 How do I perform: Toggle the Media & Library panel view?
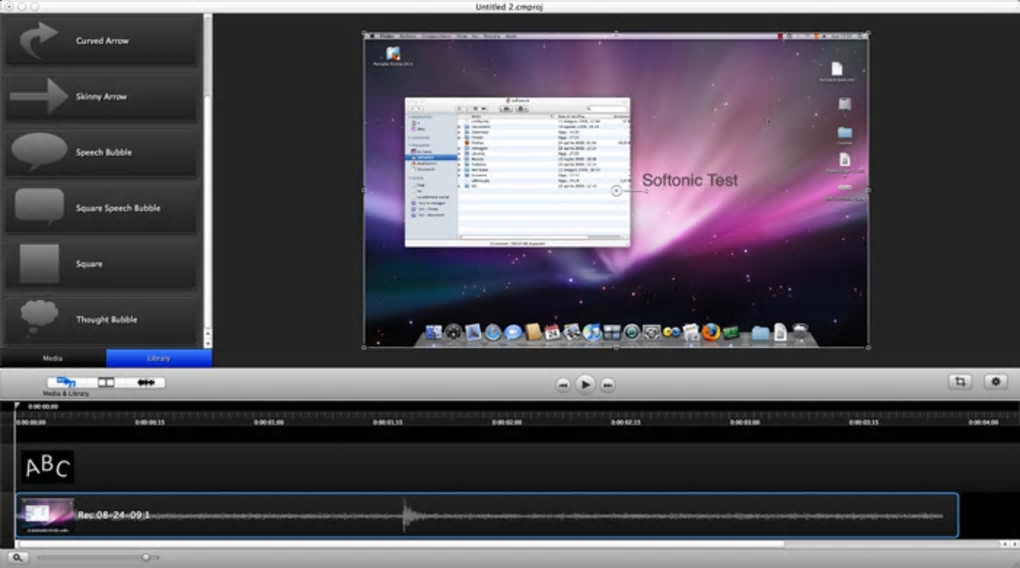pyautogui.click(x=67, y=382)
